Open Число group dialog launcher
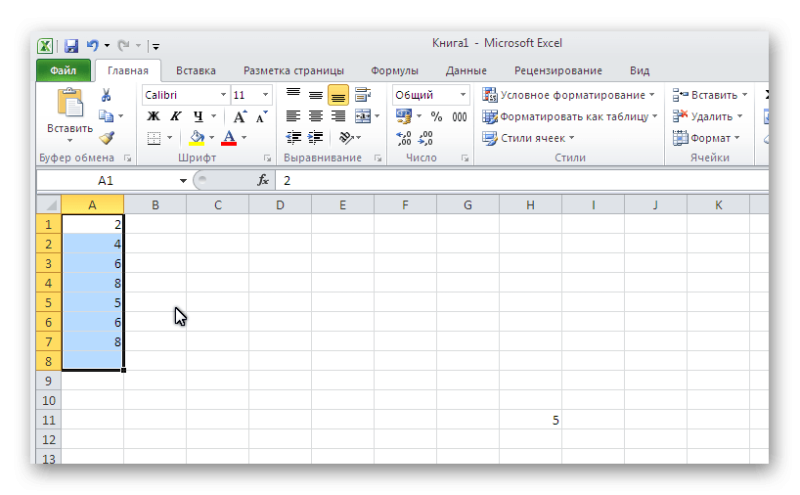800x495 pixels. pos(465,159)
